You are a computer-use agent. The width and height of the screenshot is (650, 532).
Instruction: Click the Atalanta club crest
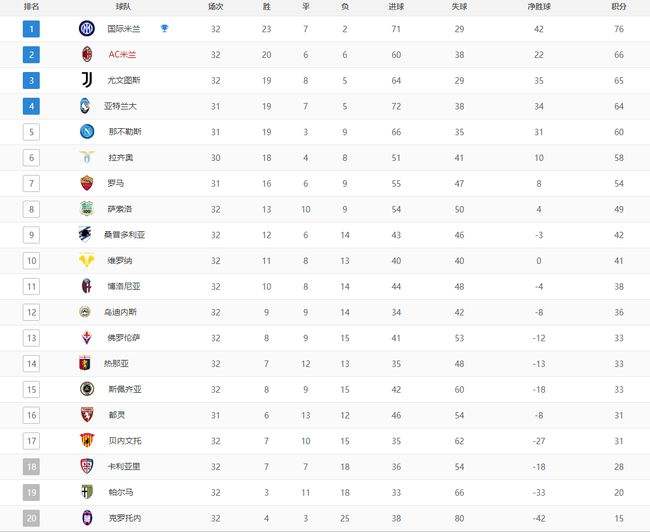point(85,106)
